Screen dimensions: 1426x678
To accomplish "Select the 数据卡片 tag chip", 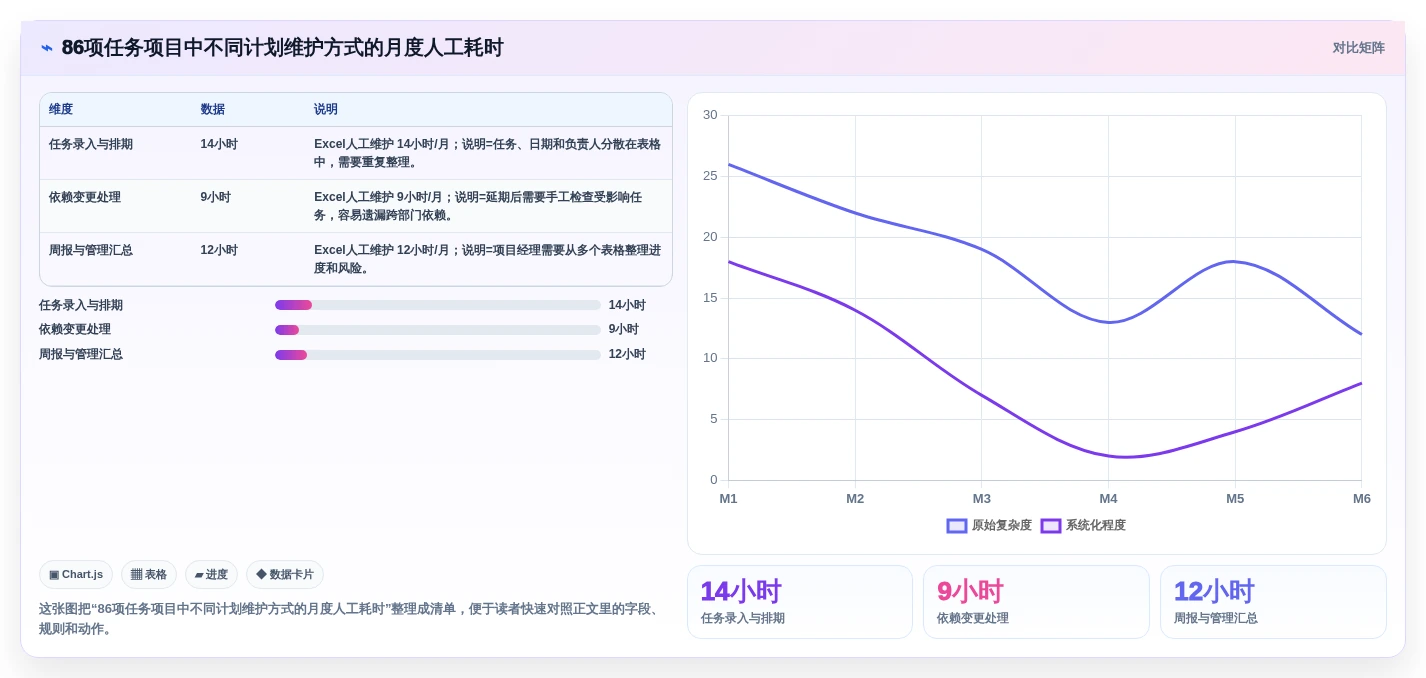I will (285, 574).
